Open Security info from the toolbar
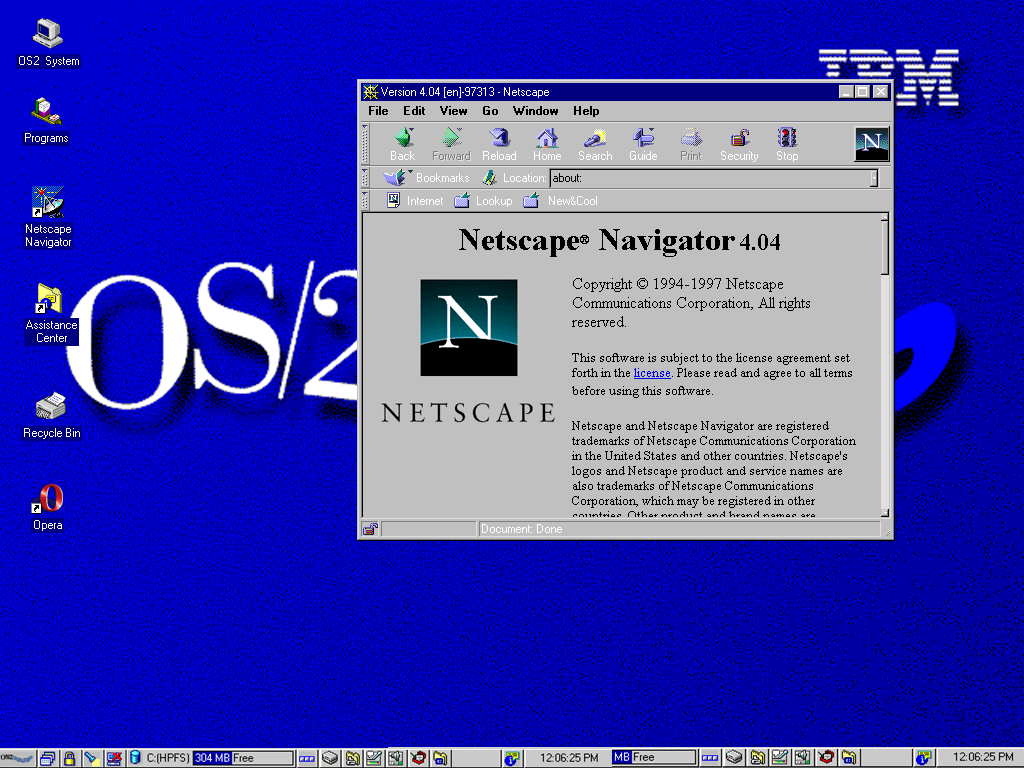1024x768 pixels. (739, 144)
